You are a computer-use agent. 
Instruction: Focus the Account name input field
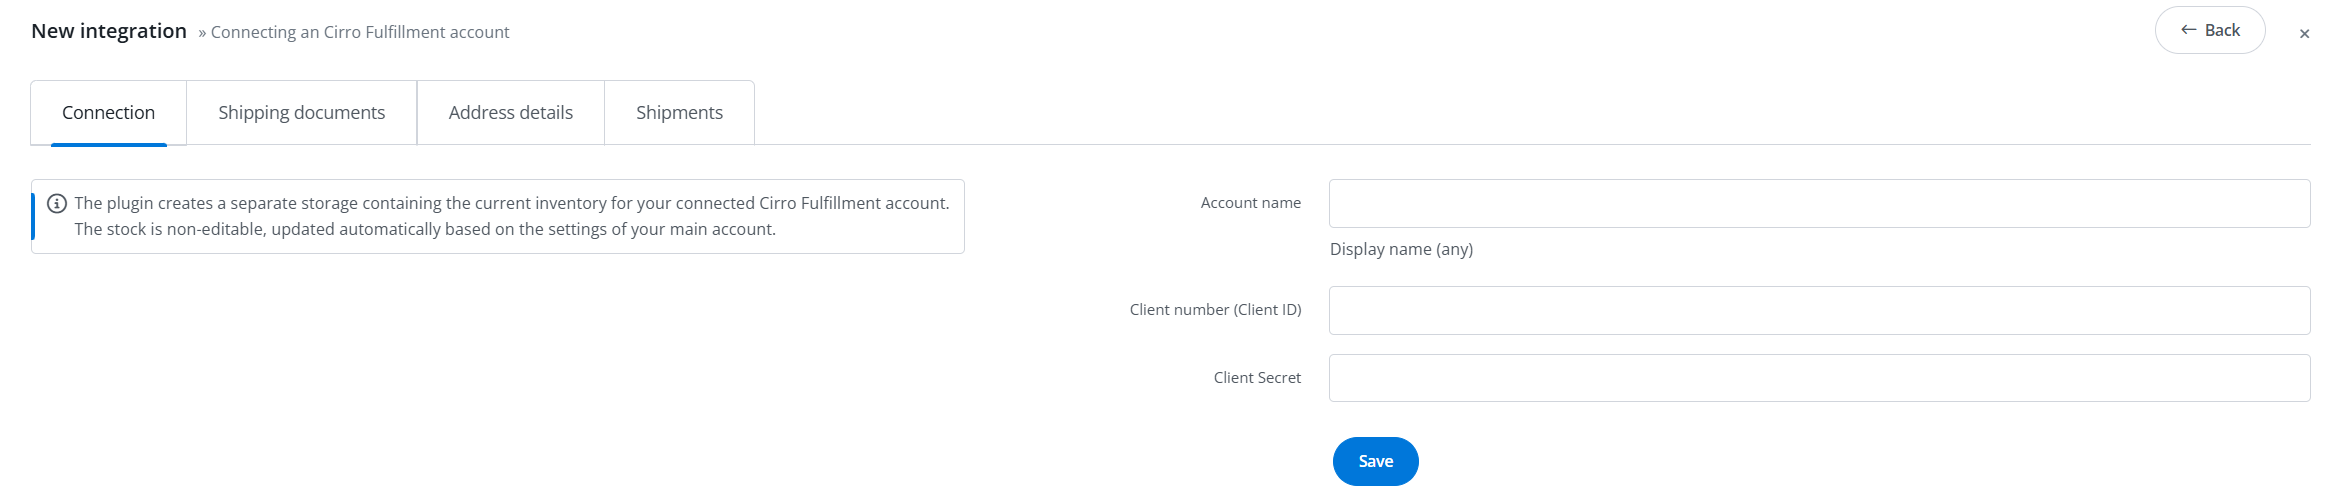tap(1818, 204)
